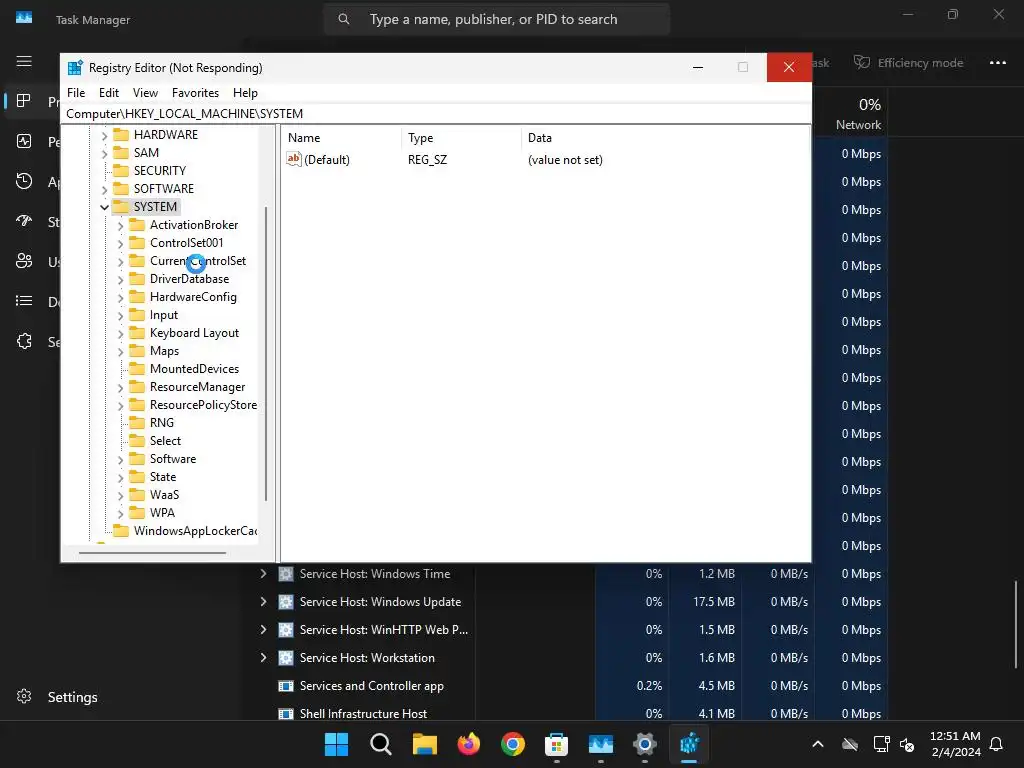The height and width of the screenshot is (768, 1024).
Task: Open the Help menu in Registry Editor
Action: pyautogui.click(x=245, y=93)
